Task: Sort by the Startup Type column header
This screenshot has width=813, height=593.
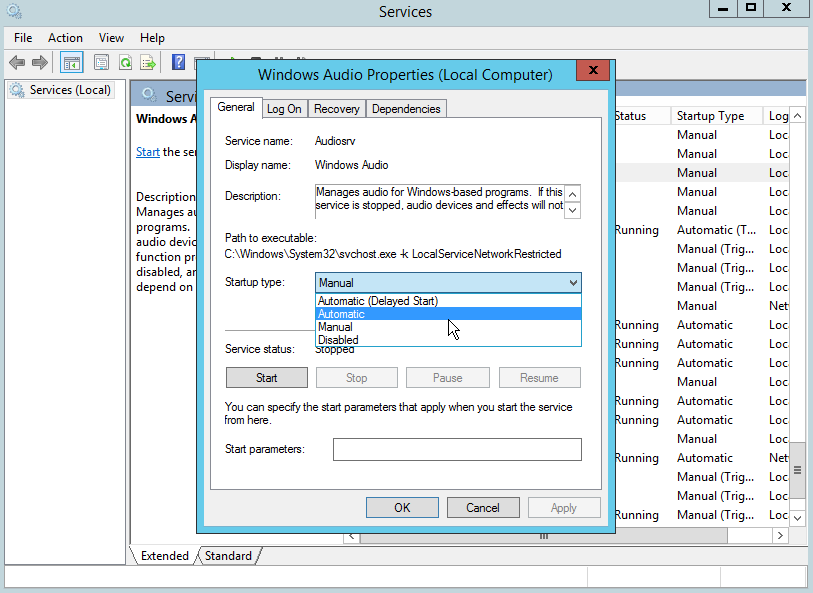Action: (716, 116)
